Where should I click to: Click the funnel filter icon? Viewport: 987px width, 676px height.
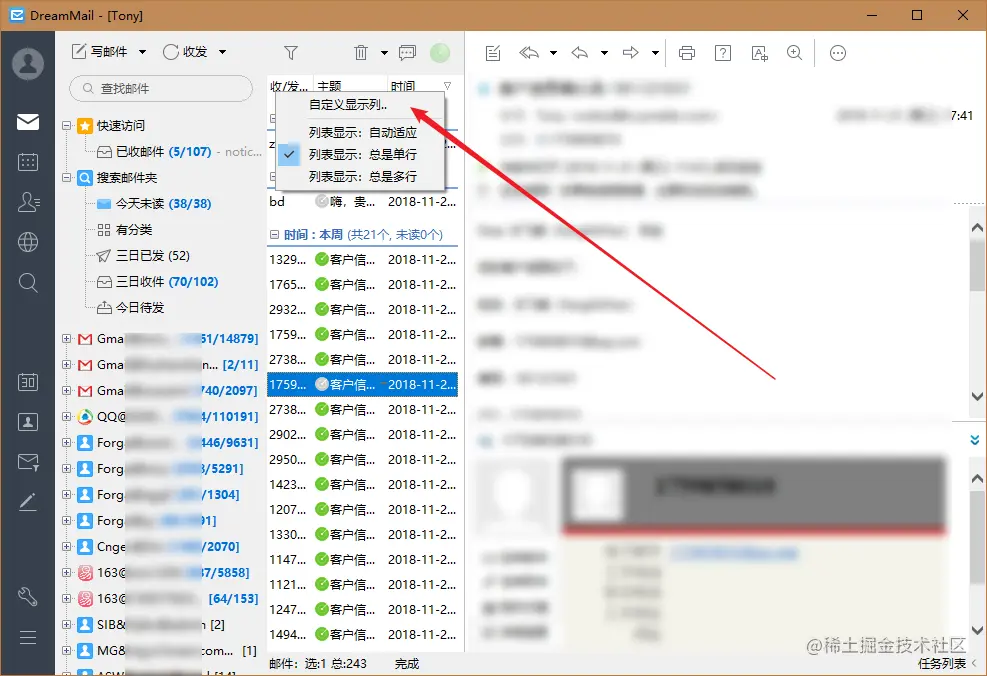click(290, 53)
